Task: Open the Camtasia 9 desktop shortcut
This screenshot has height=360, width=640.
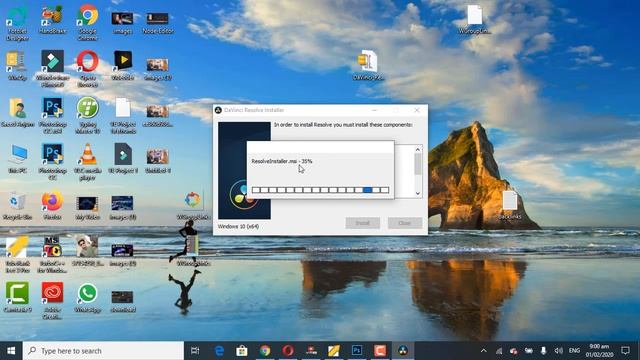Action: coord(17,297)
